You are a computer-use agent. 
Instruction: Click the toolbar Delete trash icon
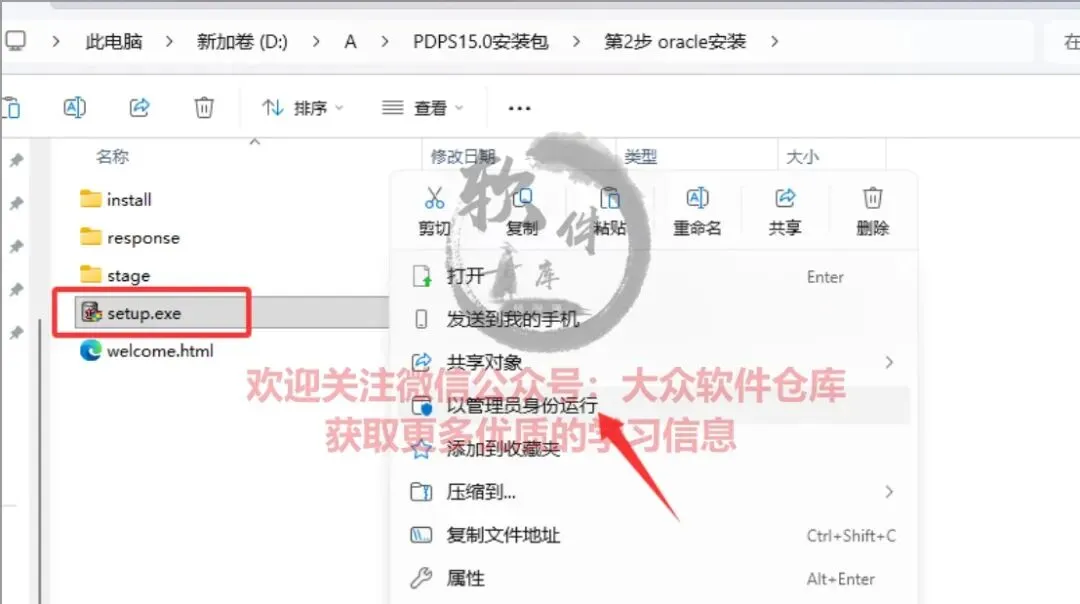[x=204, y=107]
